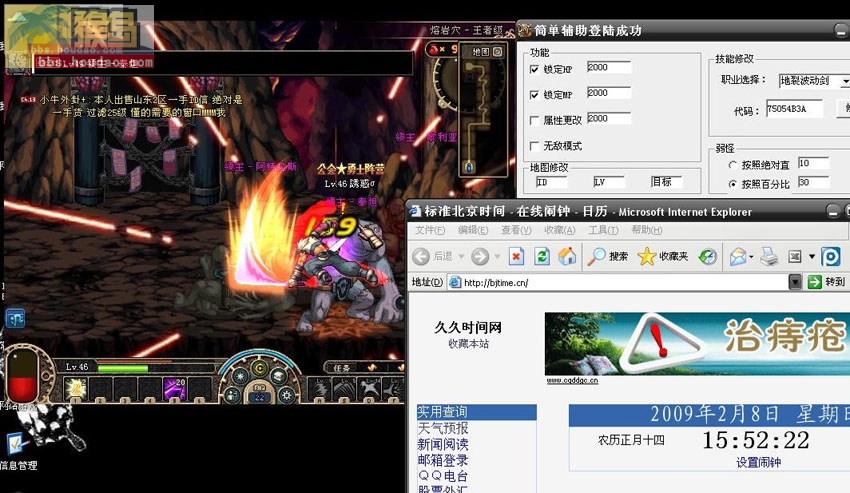850x493 pixels.
Task: Click the skill icon bound to key D
Action: (370, 390)
